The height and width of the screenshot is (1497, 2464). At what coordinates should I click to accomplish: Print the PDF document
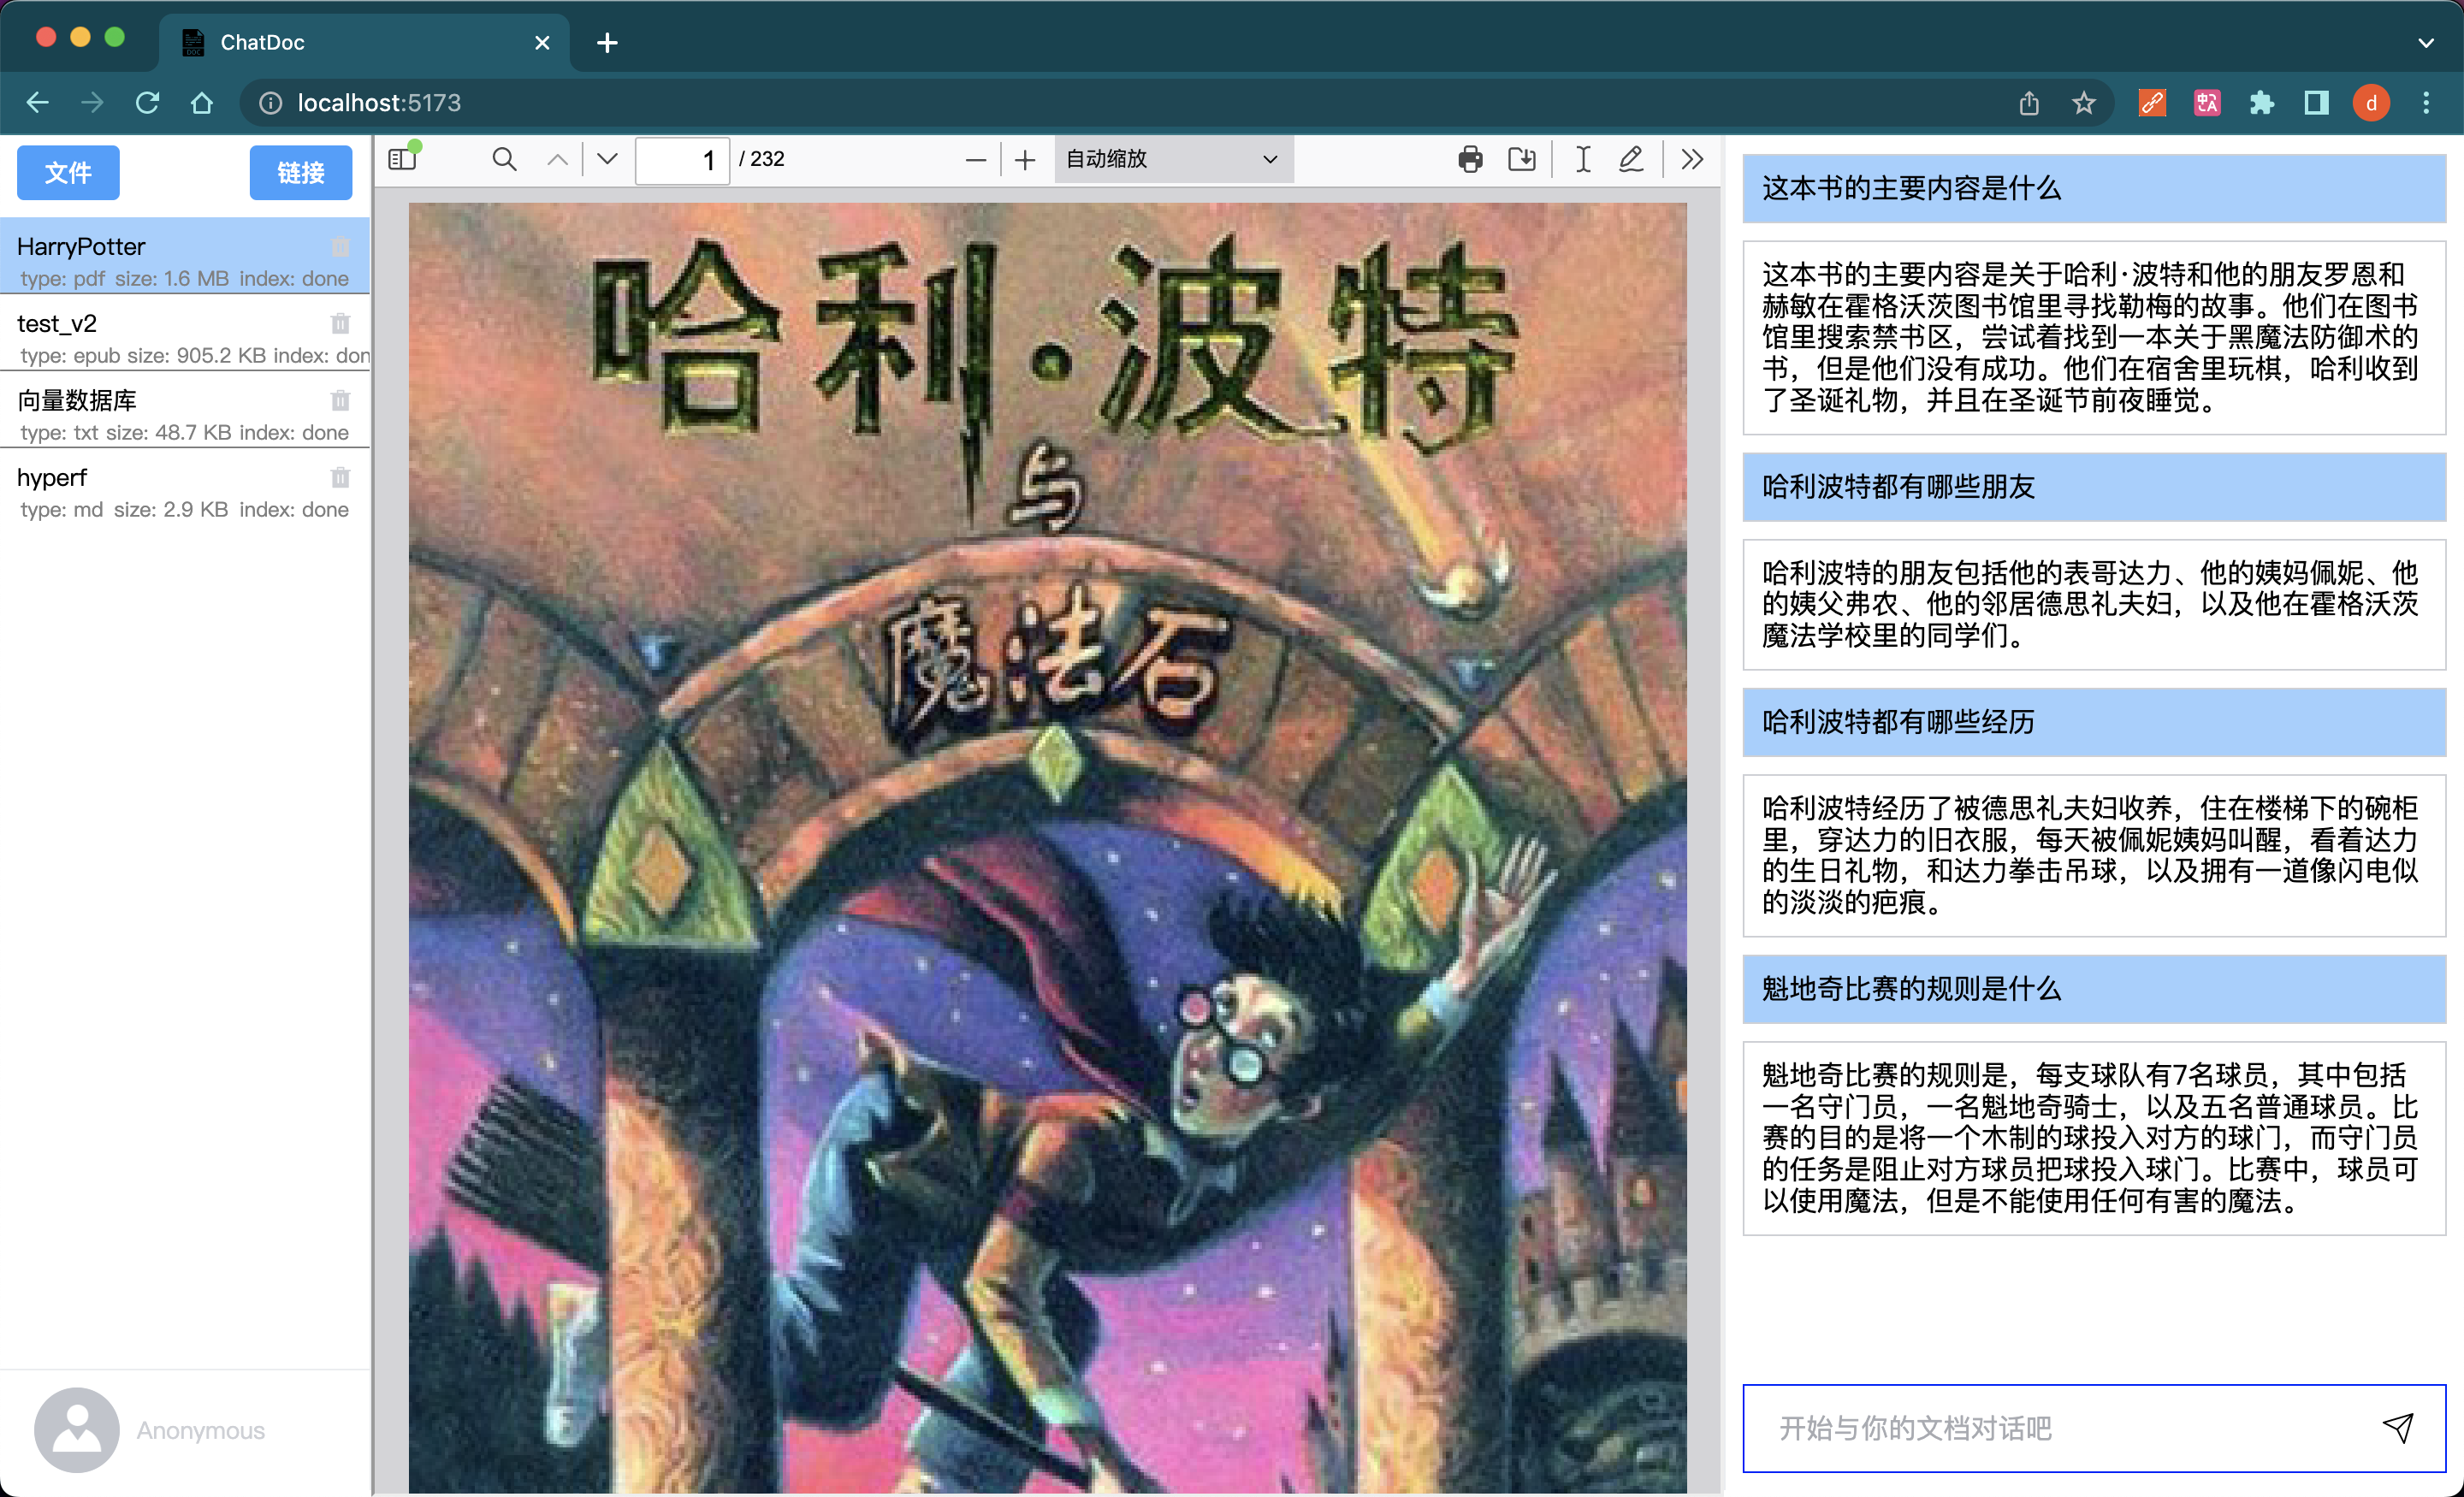(x=1470, y=159)
